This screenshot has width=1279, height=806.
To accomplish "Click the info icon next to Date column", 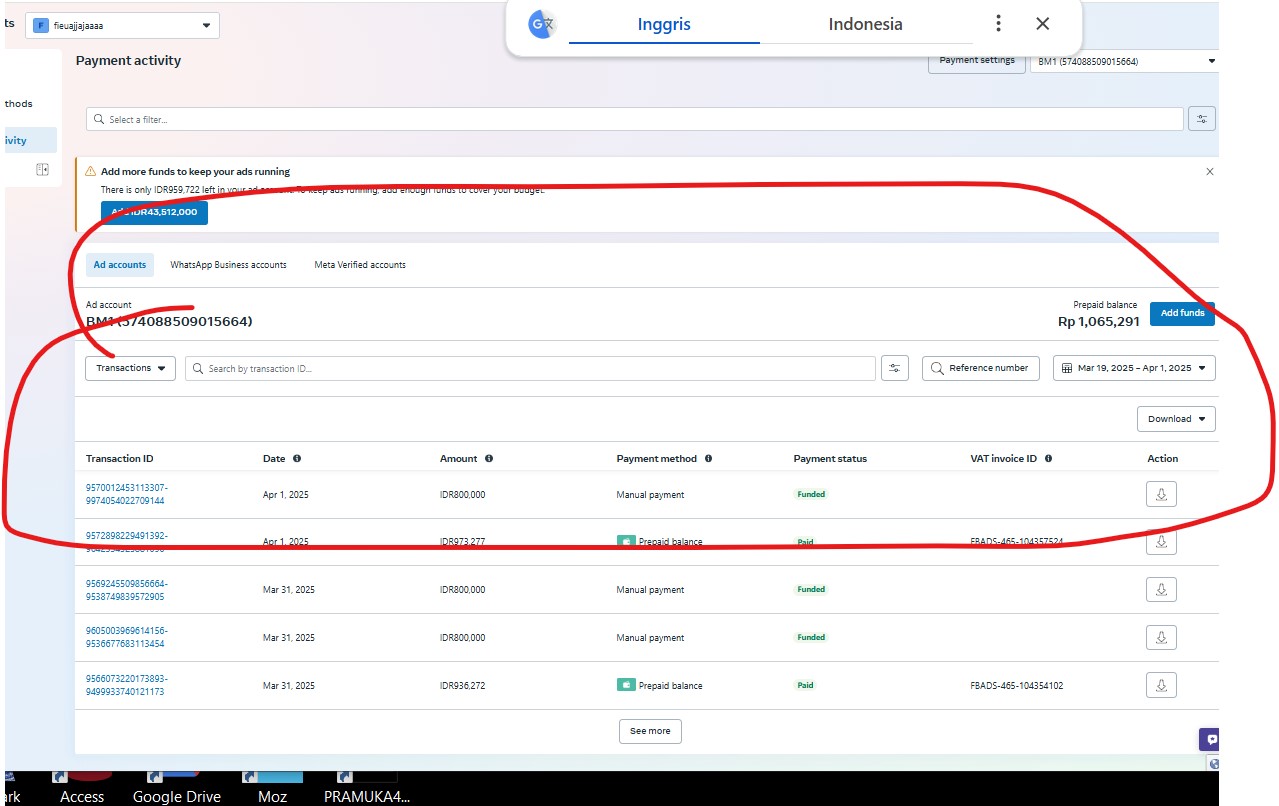I will [297, 459].
